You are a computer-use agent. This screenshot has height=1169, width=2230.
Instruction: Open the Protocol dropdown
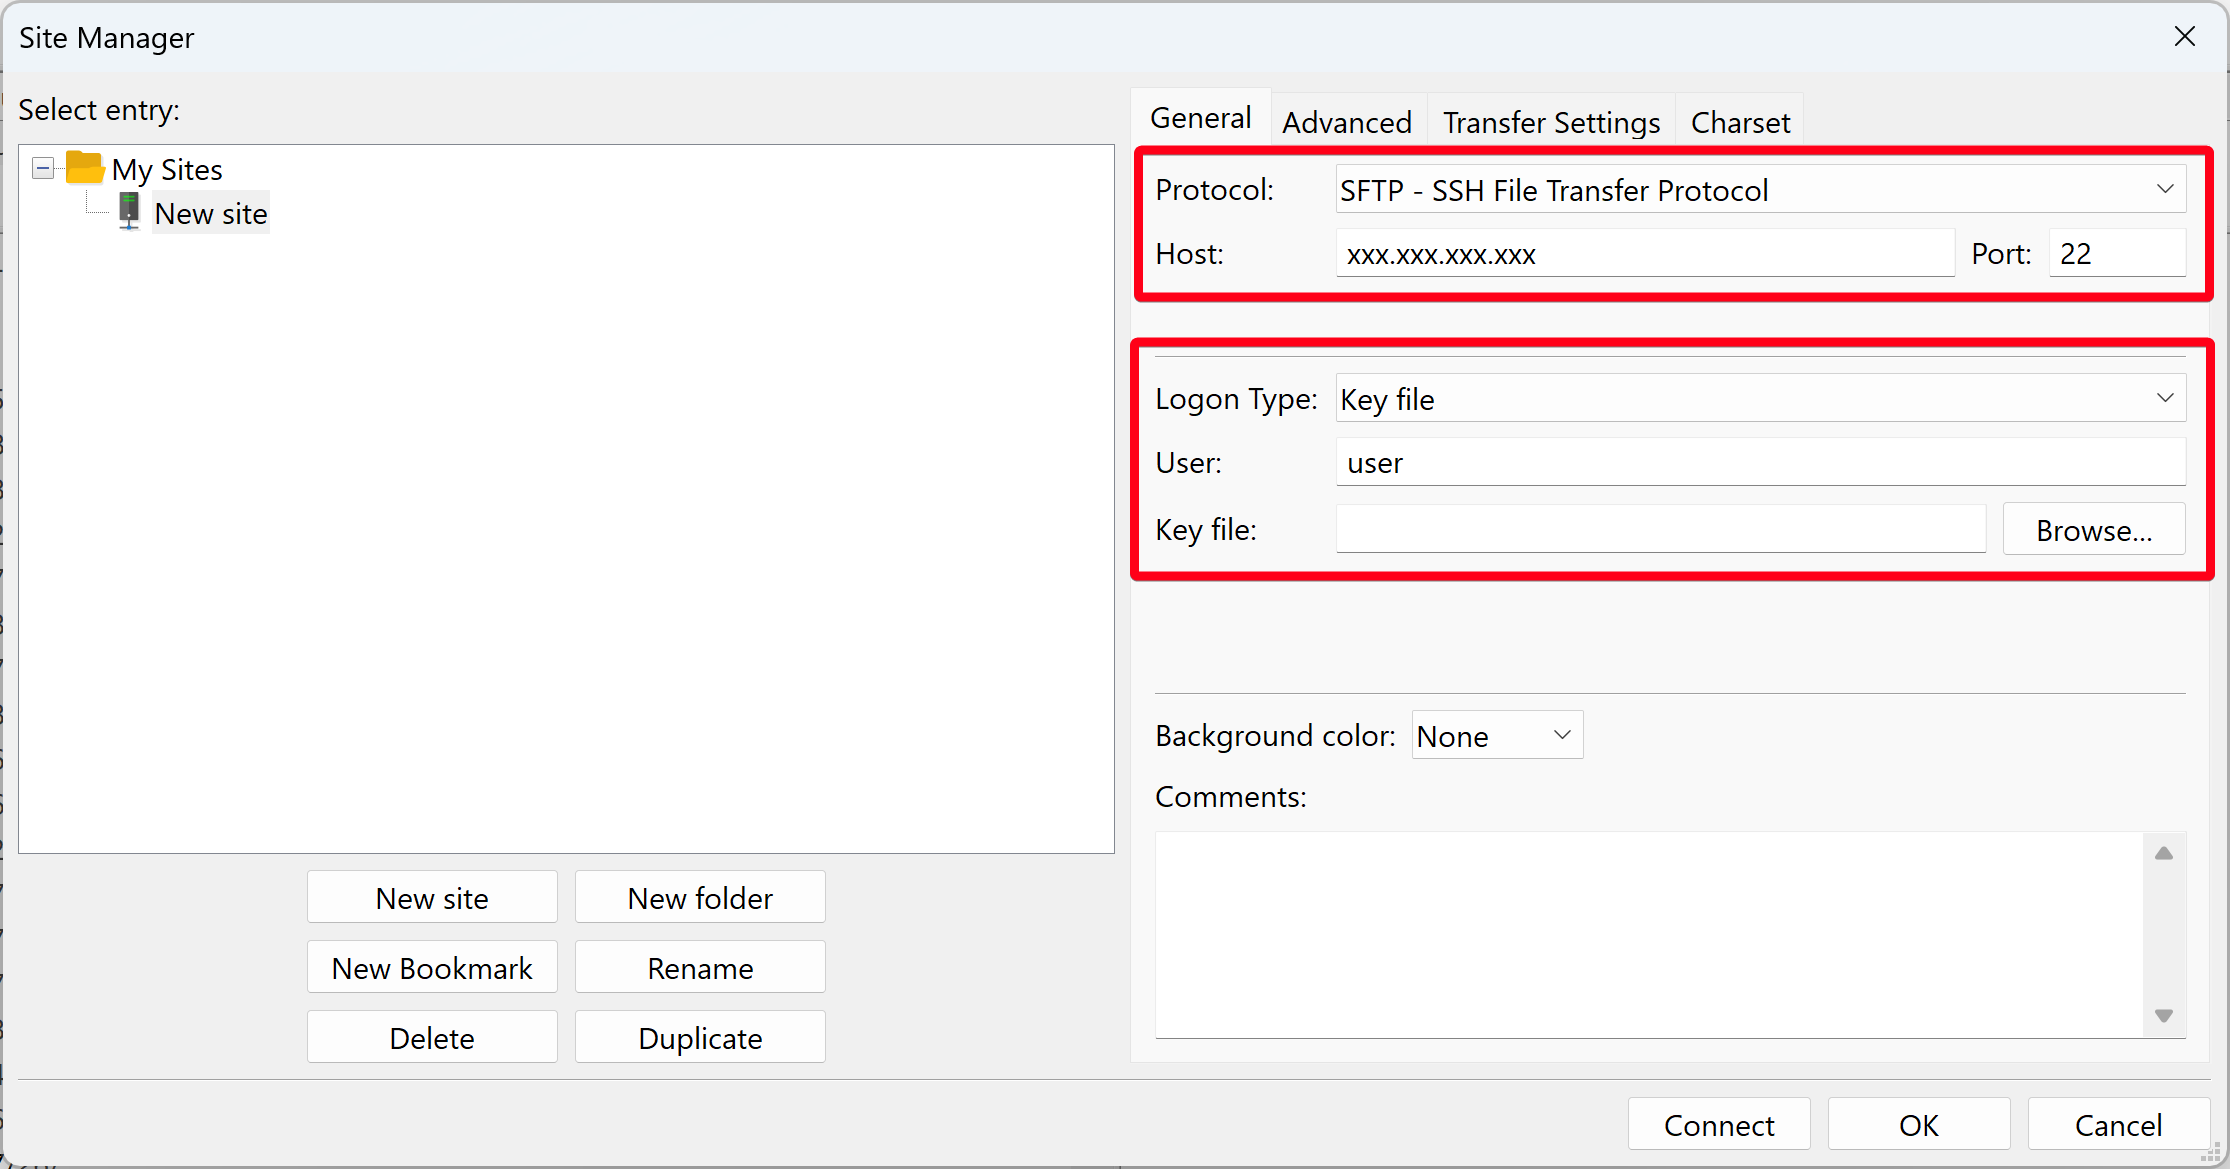click(x=1760, y=190)
